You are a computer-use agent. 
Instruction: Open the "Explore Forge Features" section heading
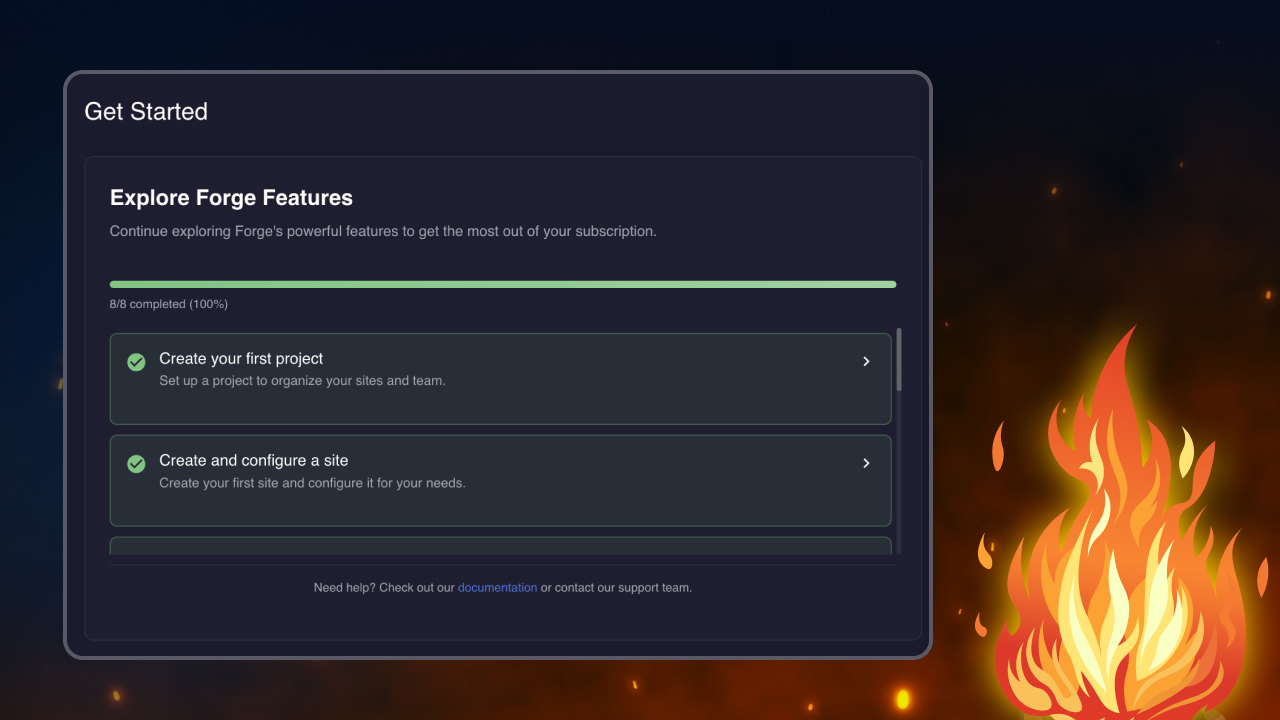pyautogui.click(x=231, y=197)
